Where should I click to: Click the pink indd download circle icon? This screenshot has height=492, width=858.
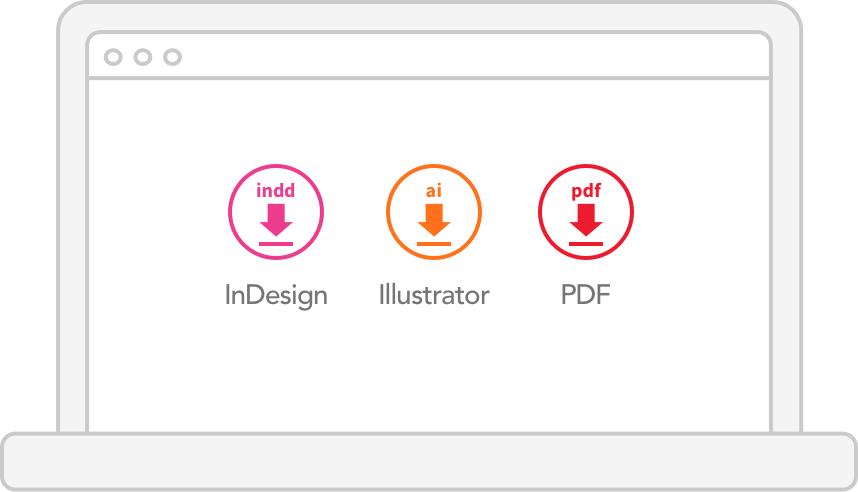point(276,212)
